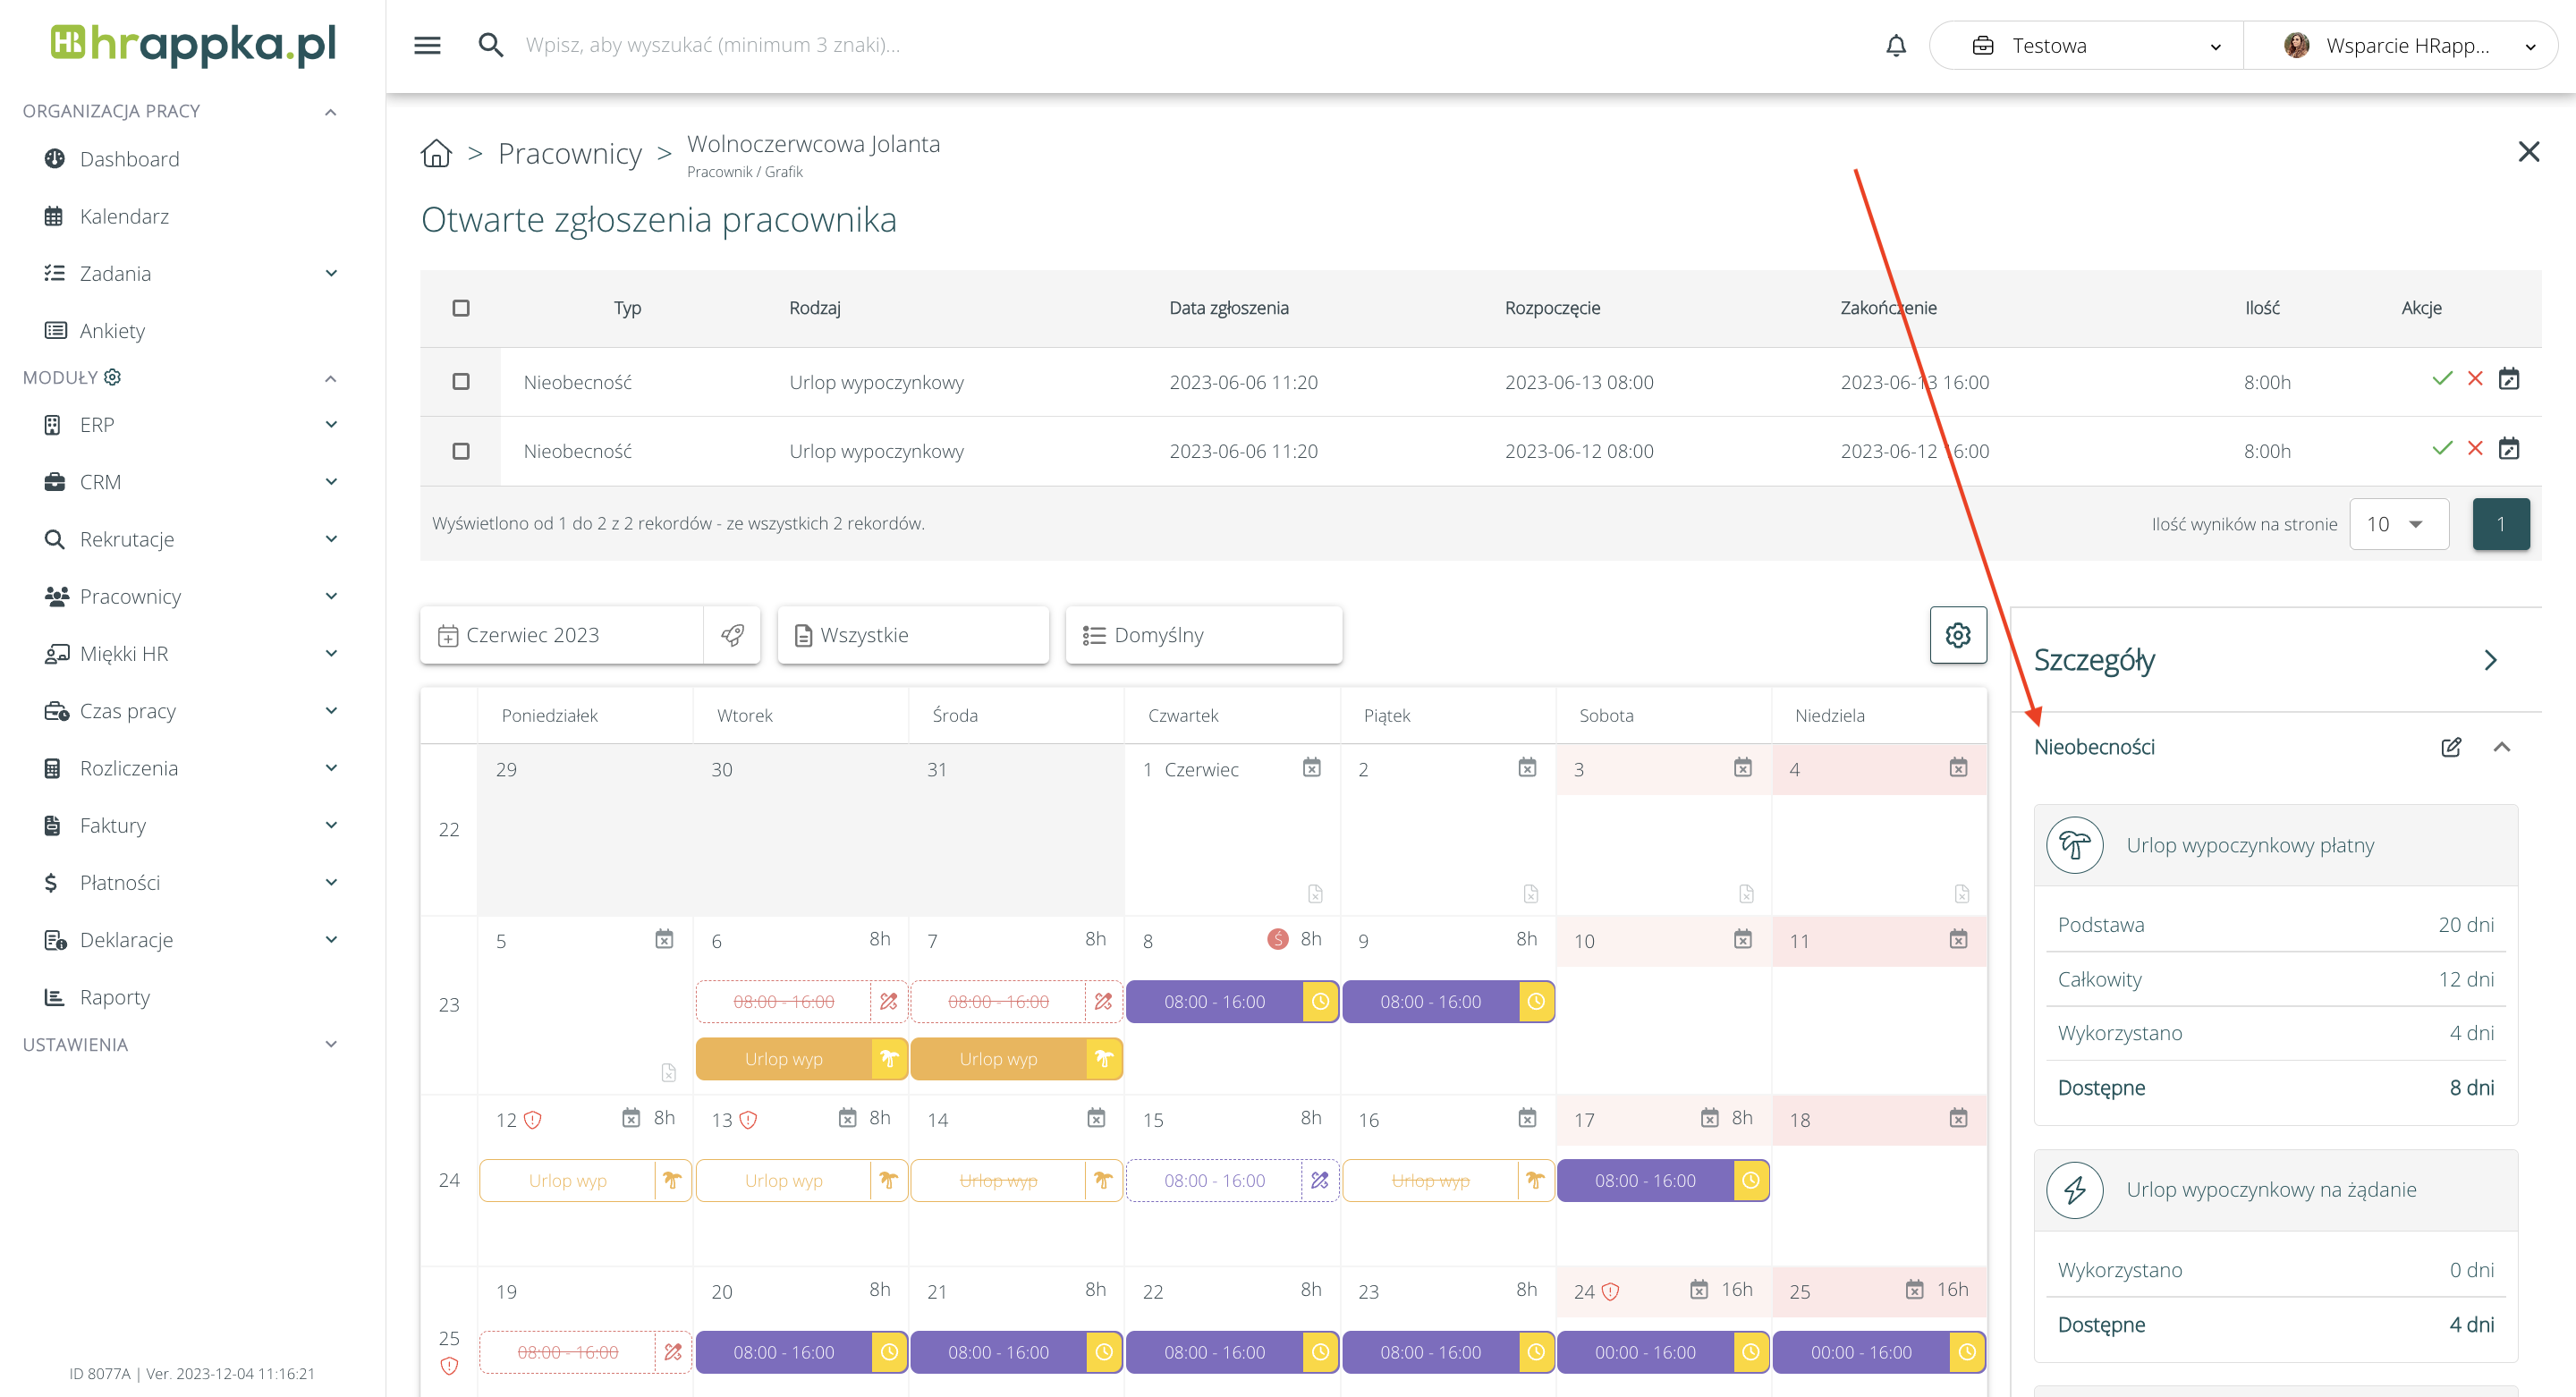Reject the 2023-06-12 leave request with the red X
2576x1397 pixels.
tap(2475, 448)
